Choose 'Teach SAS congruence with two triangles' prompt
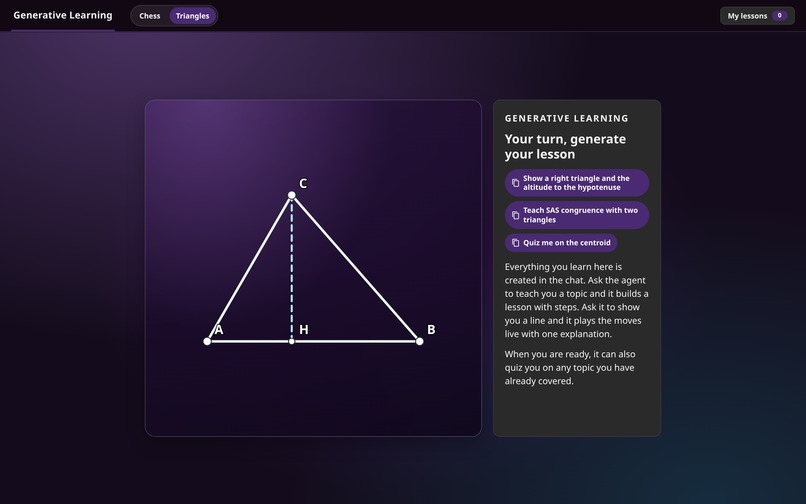 (x=577, y=215)
